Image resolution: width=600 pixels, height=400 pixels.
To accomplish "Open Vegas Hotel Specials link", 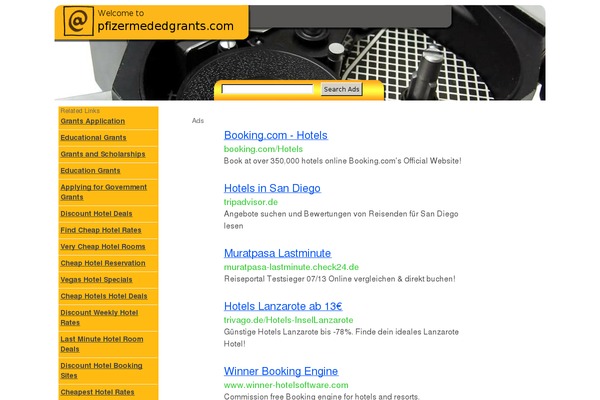I will 96,279.
